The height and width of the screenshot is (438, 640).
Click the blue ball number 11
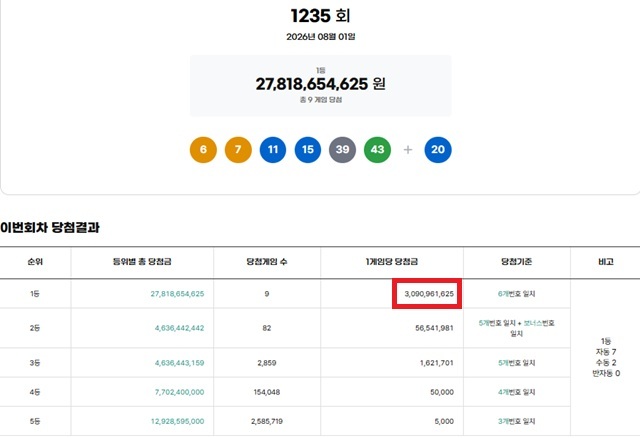pos(273,149)
